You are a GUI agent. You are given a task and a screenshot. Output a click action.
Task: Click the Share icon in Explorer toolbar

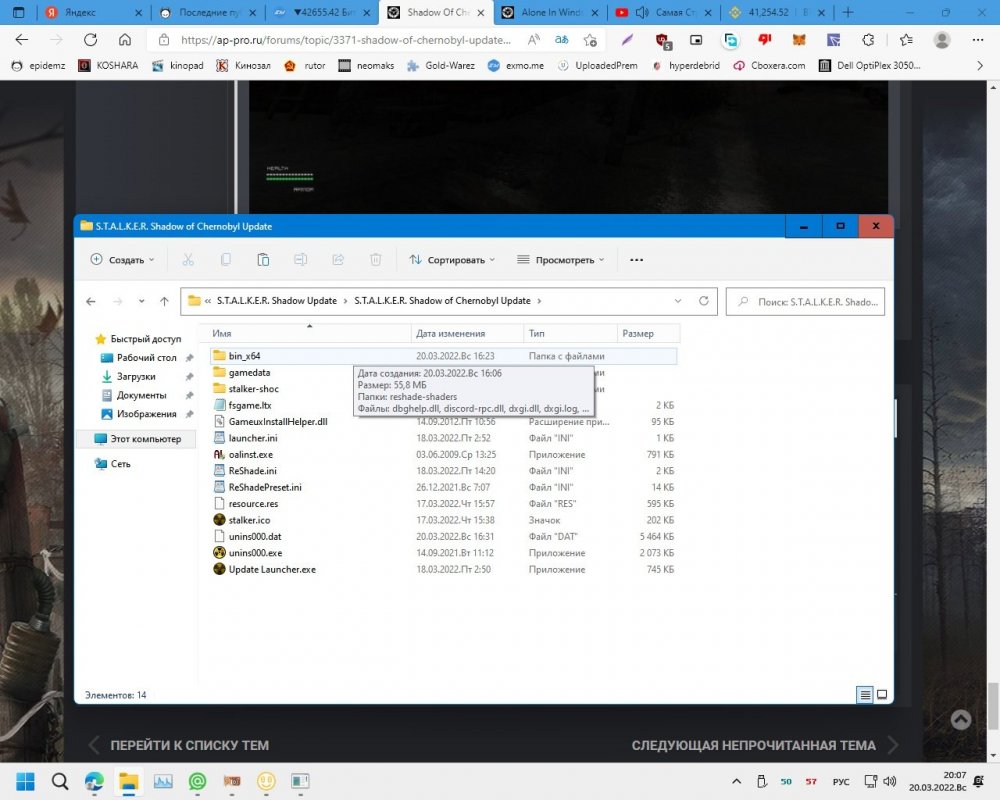[338, 260]
